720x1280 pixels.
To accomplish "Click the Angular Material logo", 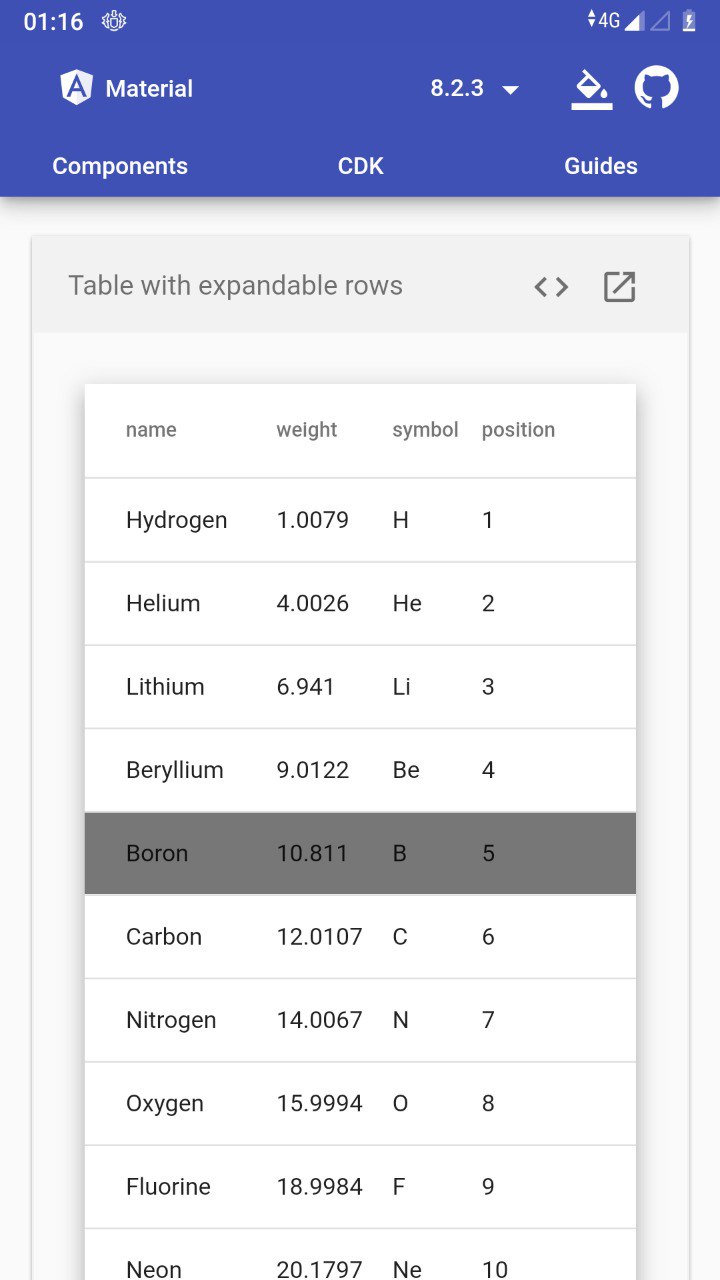I will point(76,88).
